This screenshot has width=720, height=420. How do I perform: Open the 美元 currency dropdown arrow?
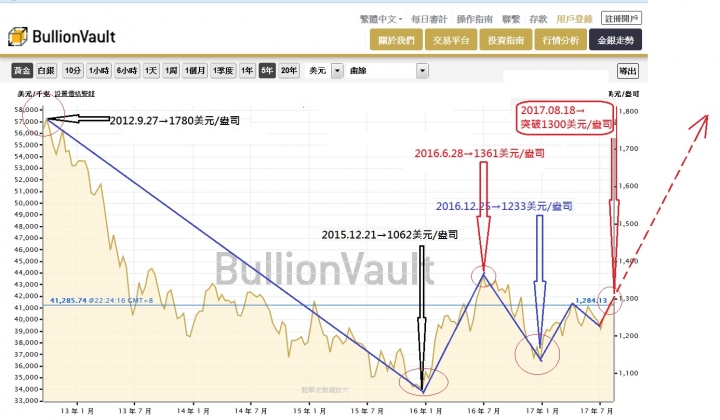click(x=337, y=71)
